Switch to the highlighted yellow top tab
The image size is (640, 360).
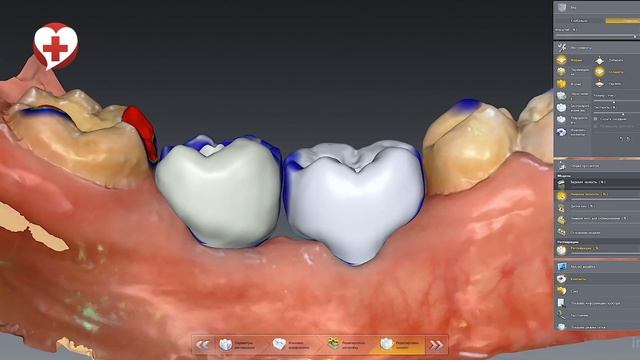(623, 20)
